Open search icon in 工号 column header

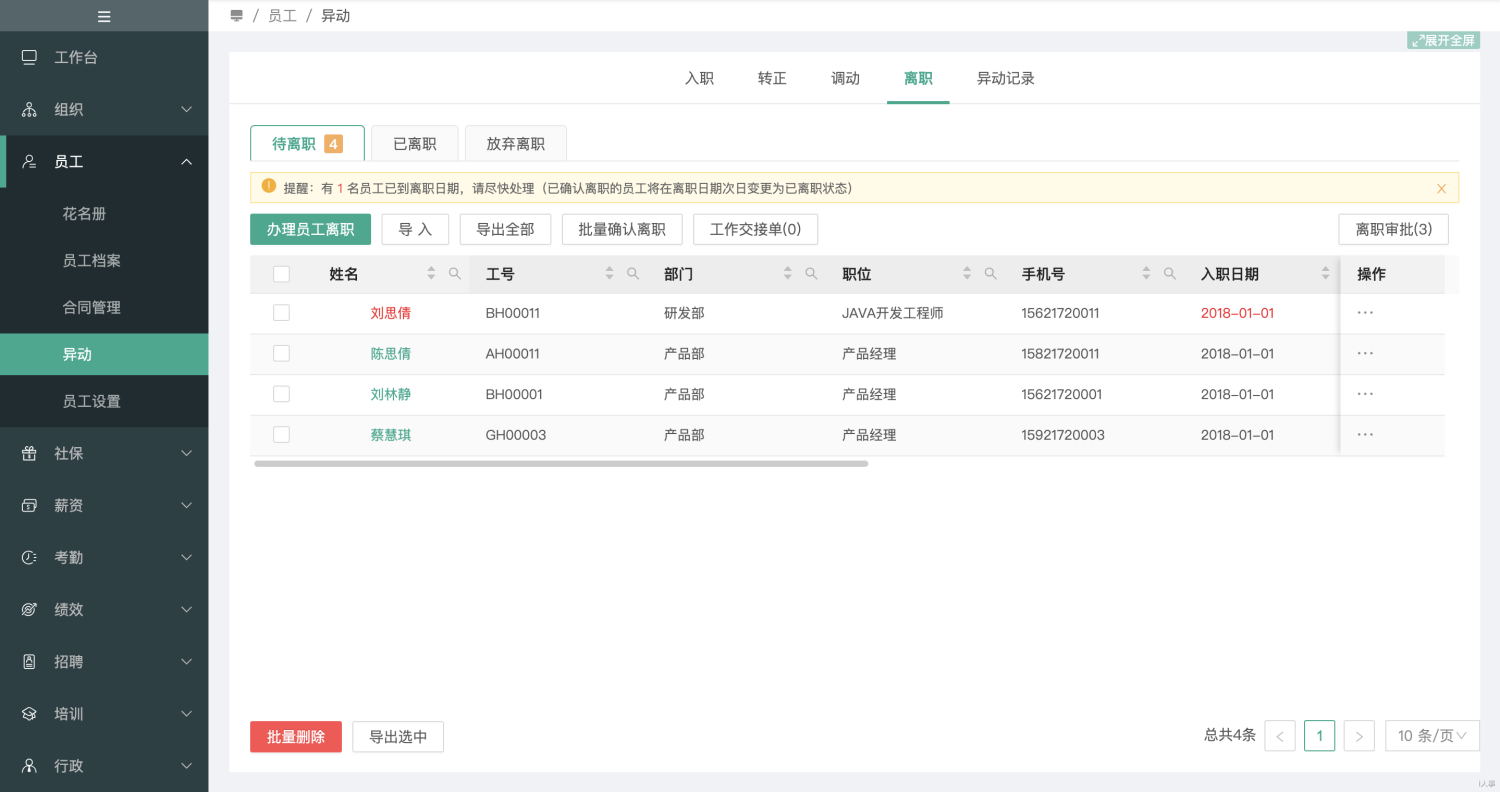tap(633, 273)
